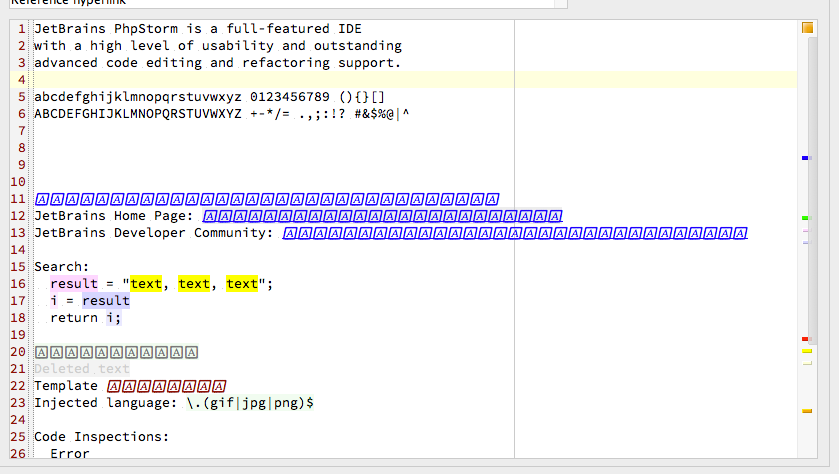Open the JetBrains Developer Community hyperlink

pos(515,233)
